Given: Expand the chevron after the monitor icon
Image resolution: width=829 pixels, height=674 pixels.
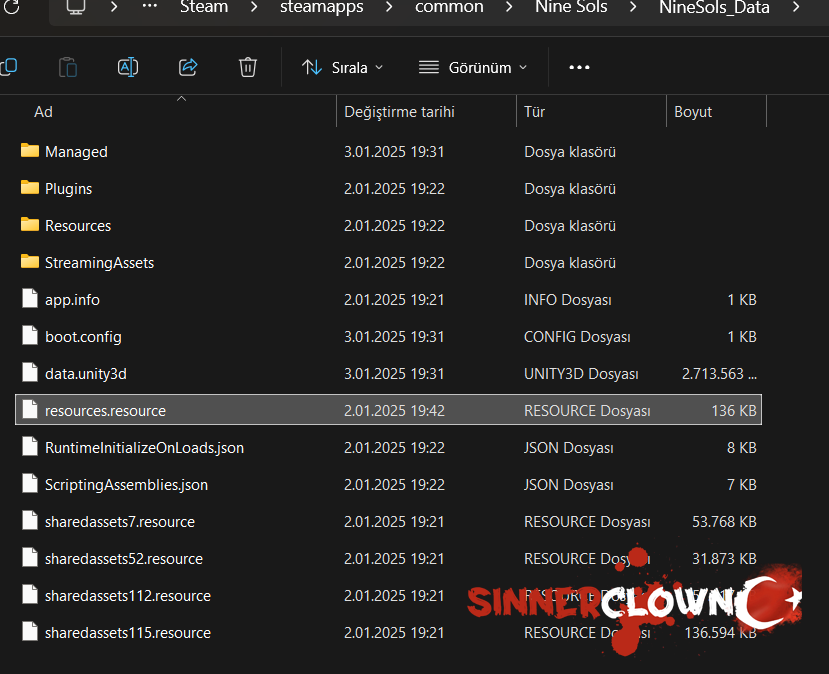Looking at the screenshot, I should [114, 7].
